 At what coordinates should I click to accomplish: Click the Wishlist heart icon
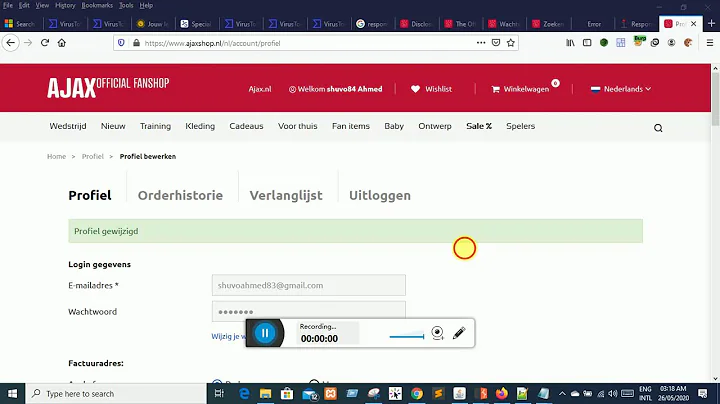point(415,89)
